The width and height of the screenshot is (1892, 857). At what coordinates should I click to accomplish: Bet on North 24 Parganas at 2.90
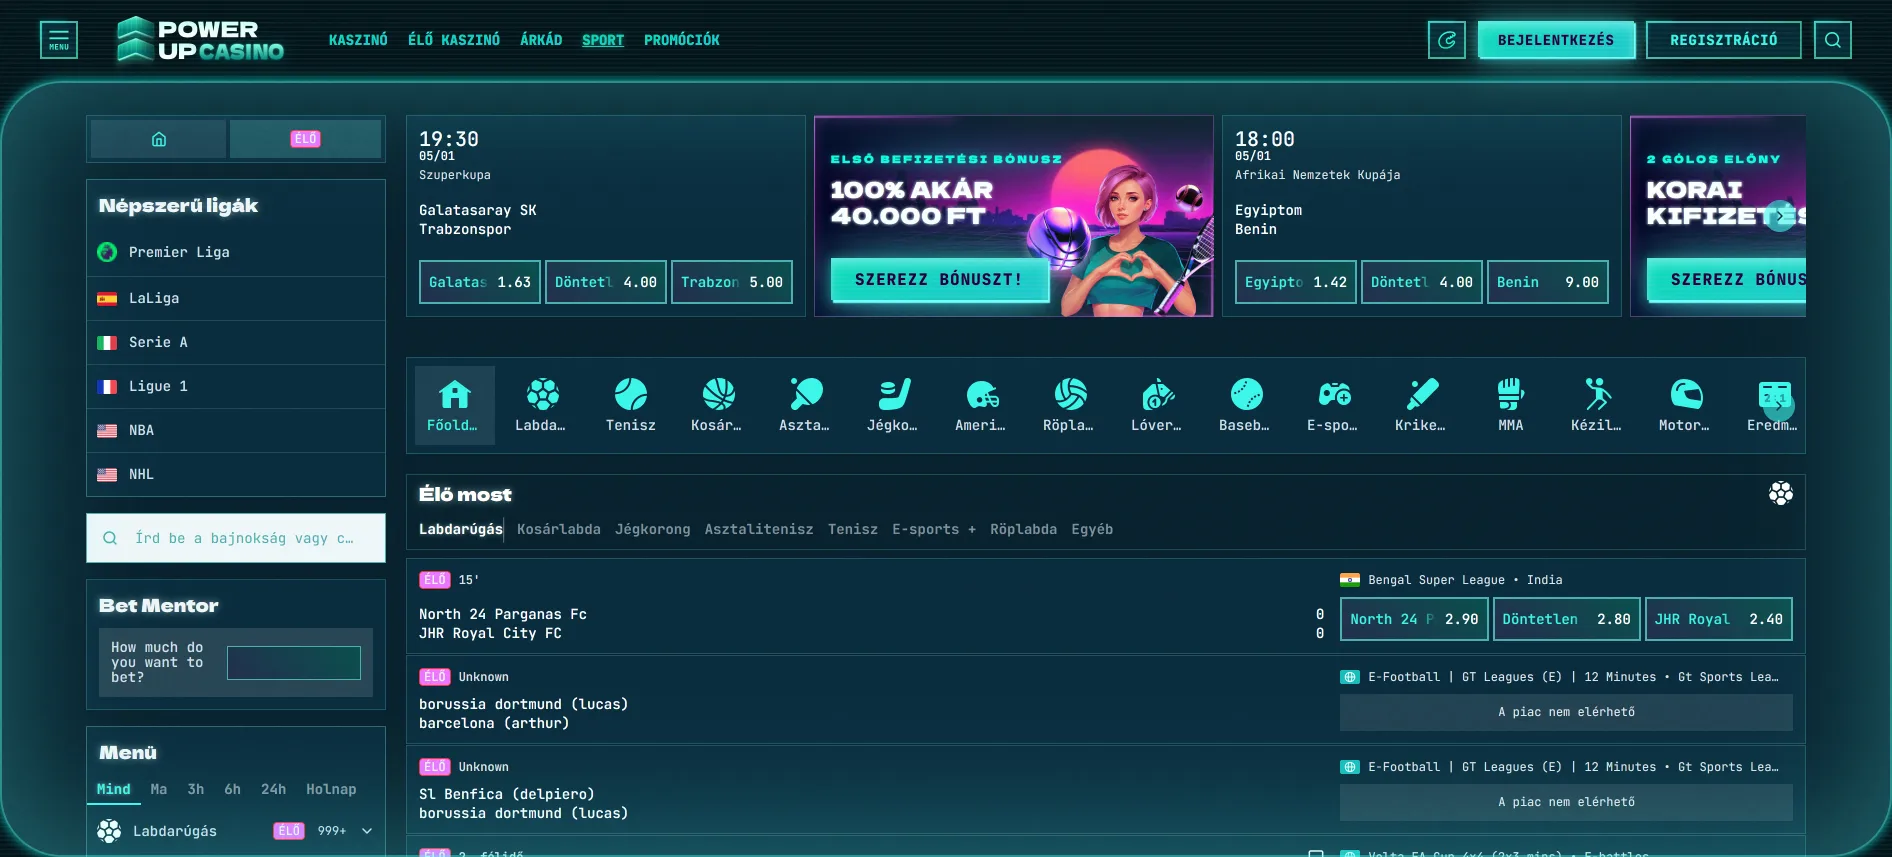coord(1414,619)
